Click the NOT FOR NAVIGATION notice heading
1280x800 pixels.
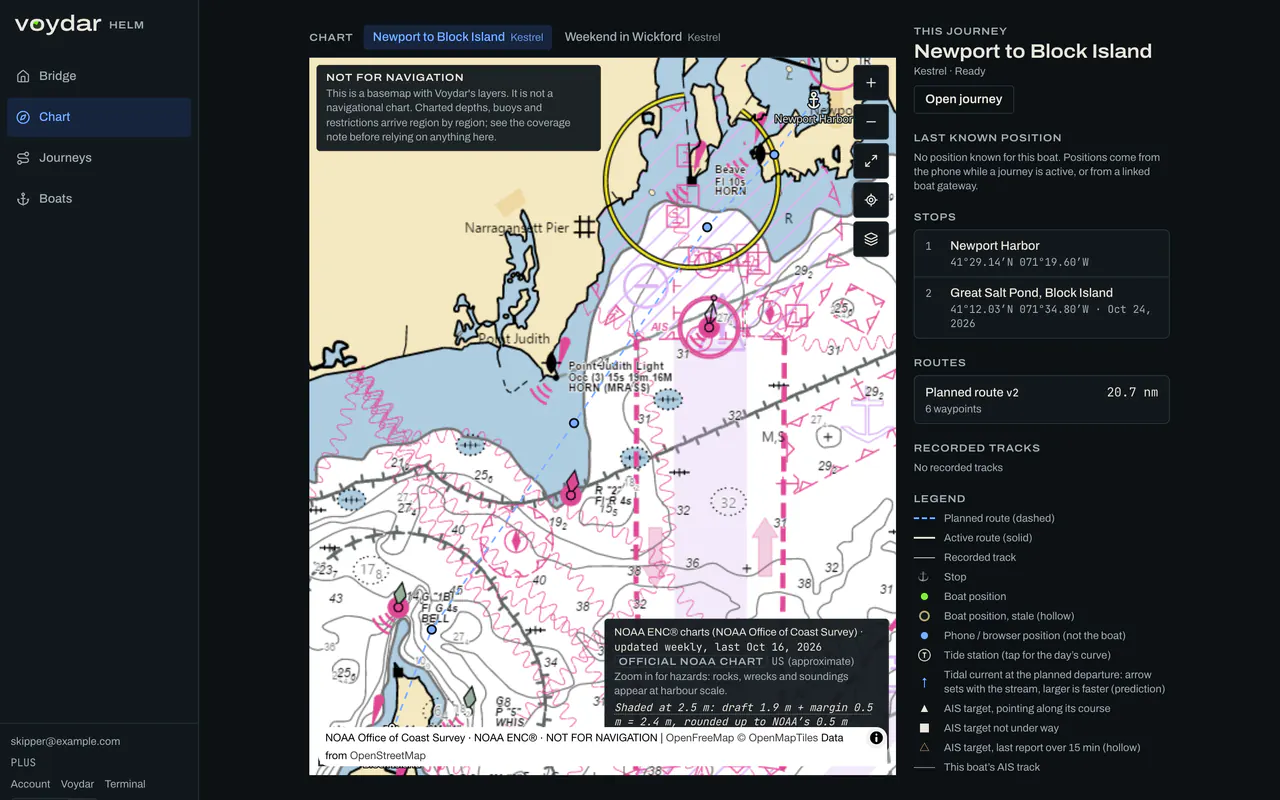click(395, 77)
